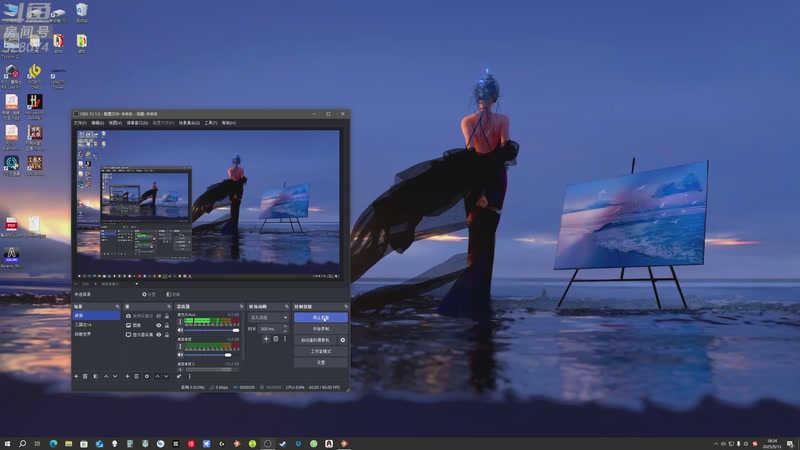Add a source with plus icon in Sources panel
Image resolution: width=800 pixels, height=450 pixels.
click(128, 376)
